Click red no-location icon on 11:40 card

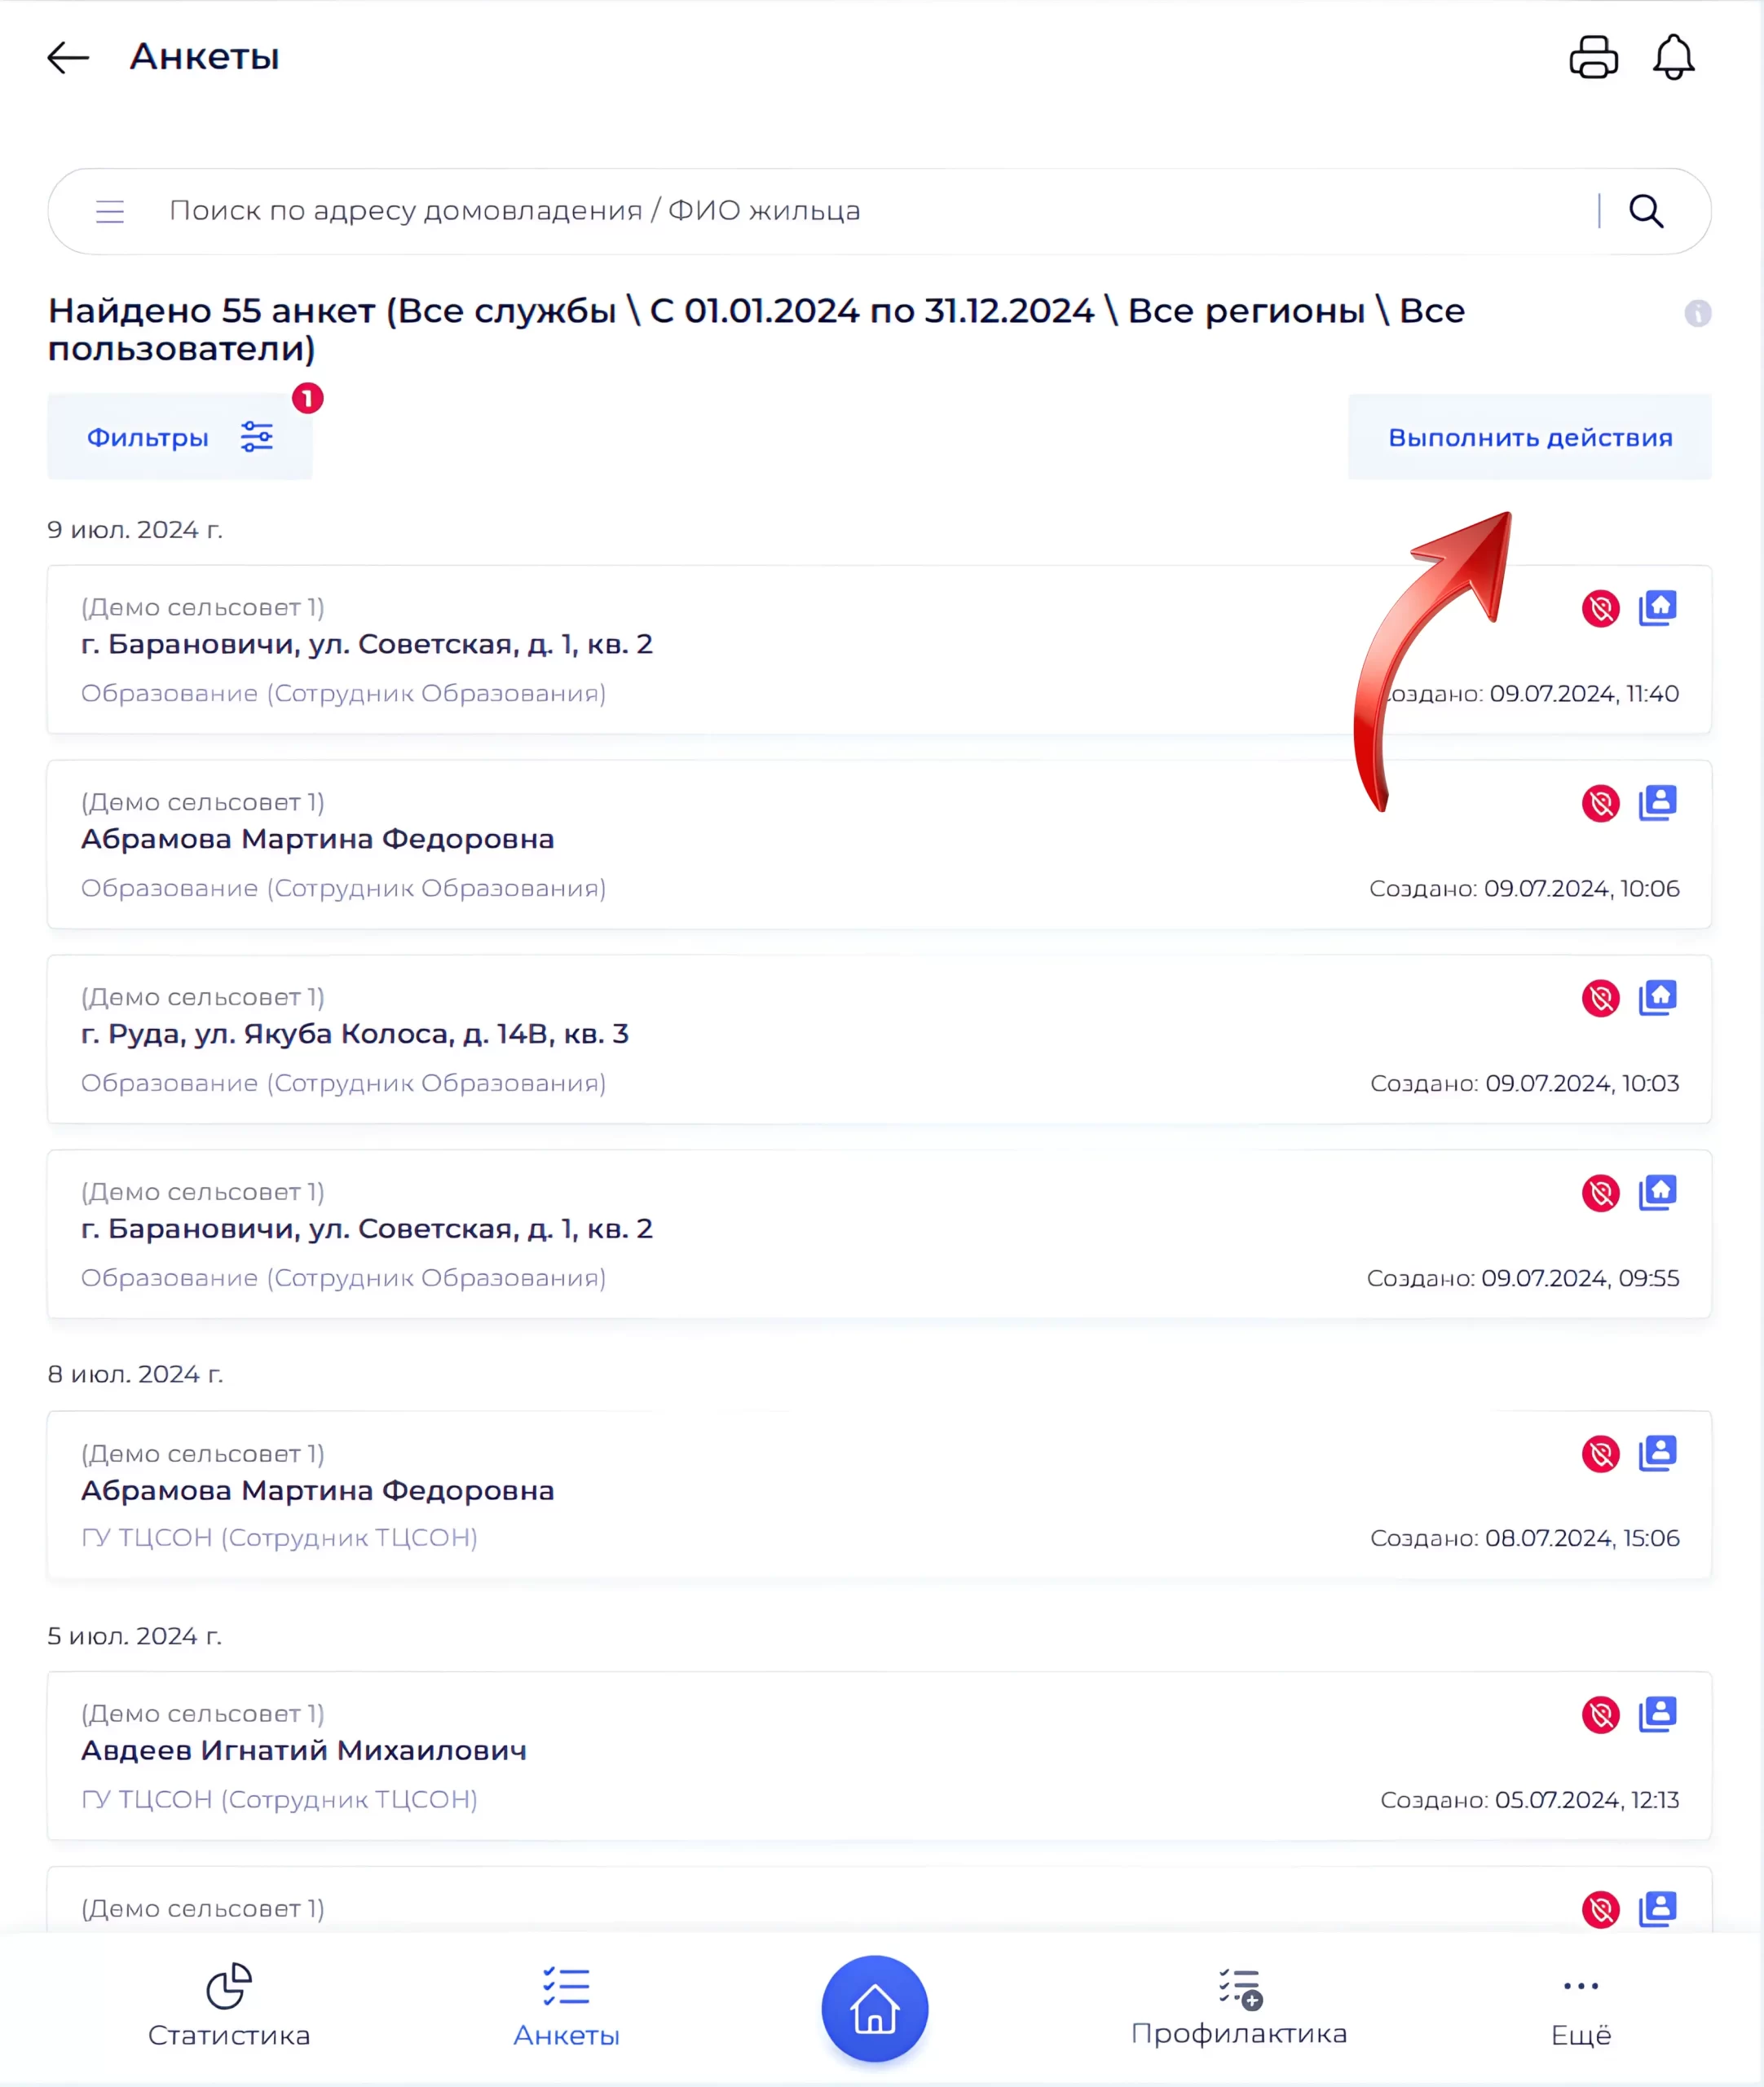tap(1600, 608)
